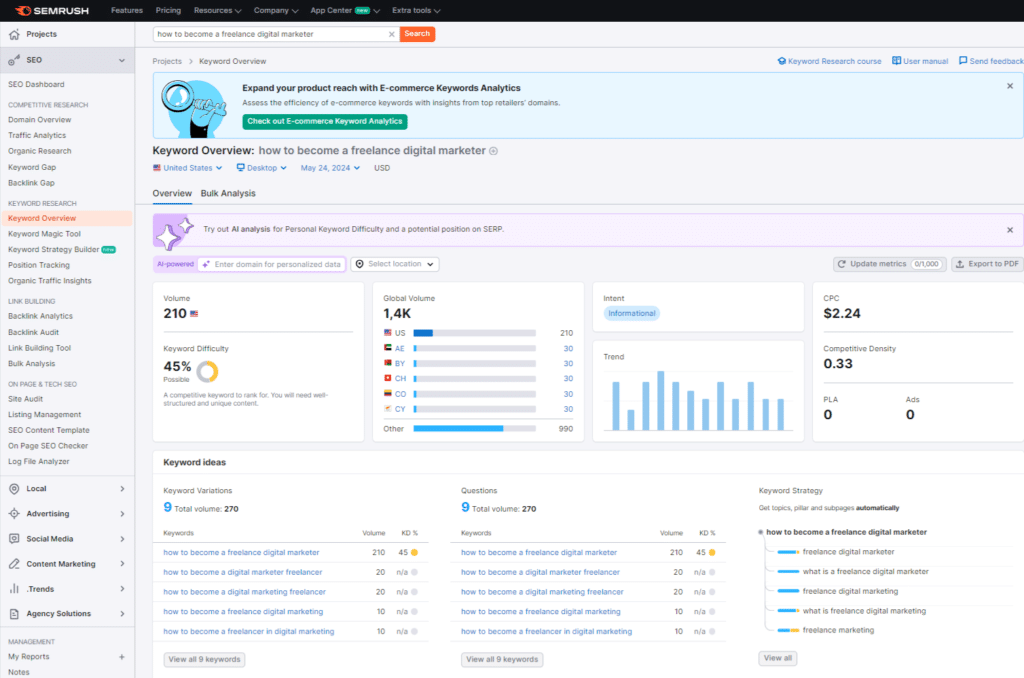This screenshot has height=678, width=1024.
Task: Open the Select location dropdown
Action: pos(395,264)
